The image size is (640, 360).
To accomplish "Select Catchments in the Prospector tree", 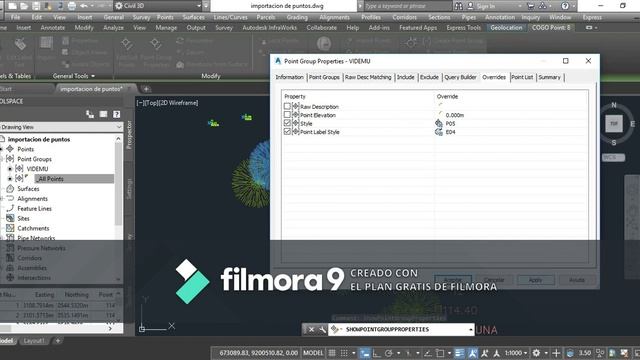I will click(33, 228).
